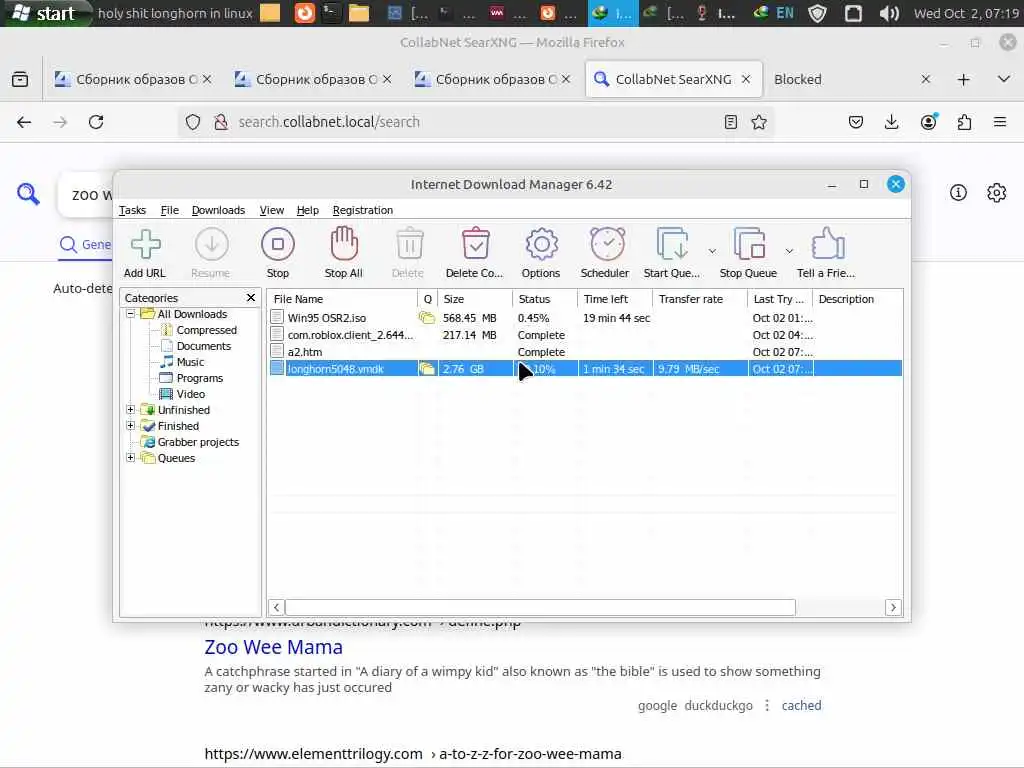This screenshot has width=1024, height=768.
Task: Open cached link for Zoo Wee Mama
Action: pos(801,705)
